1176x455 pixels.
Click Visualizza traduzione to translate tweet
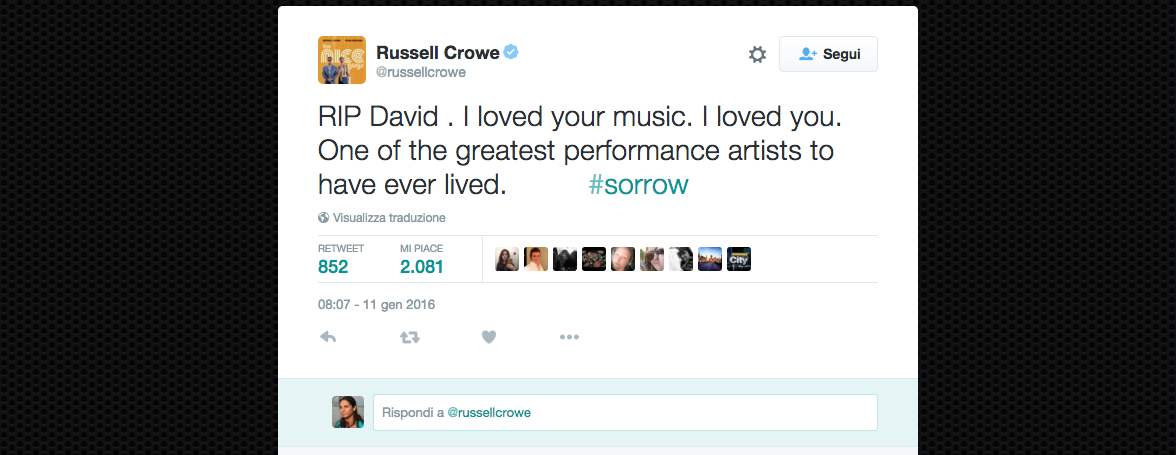pos(389,217)
